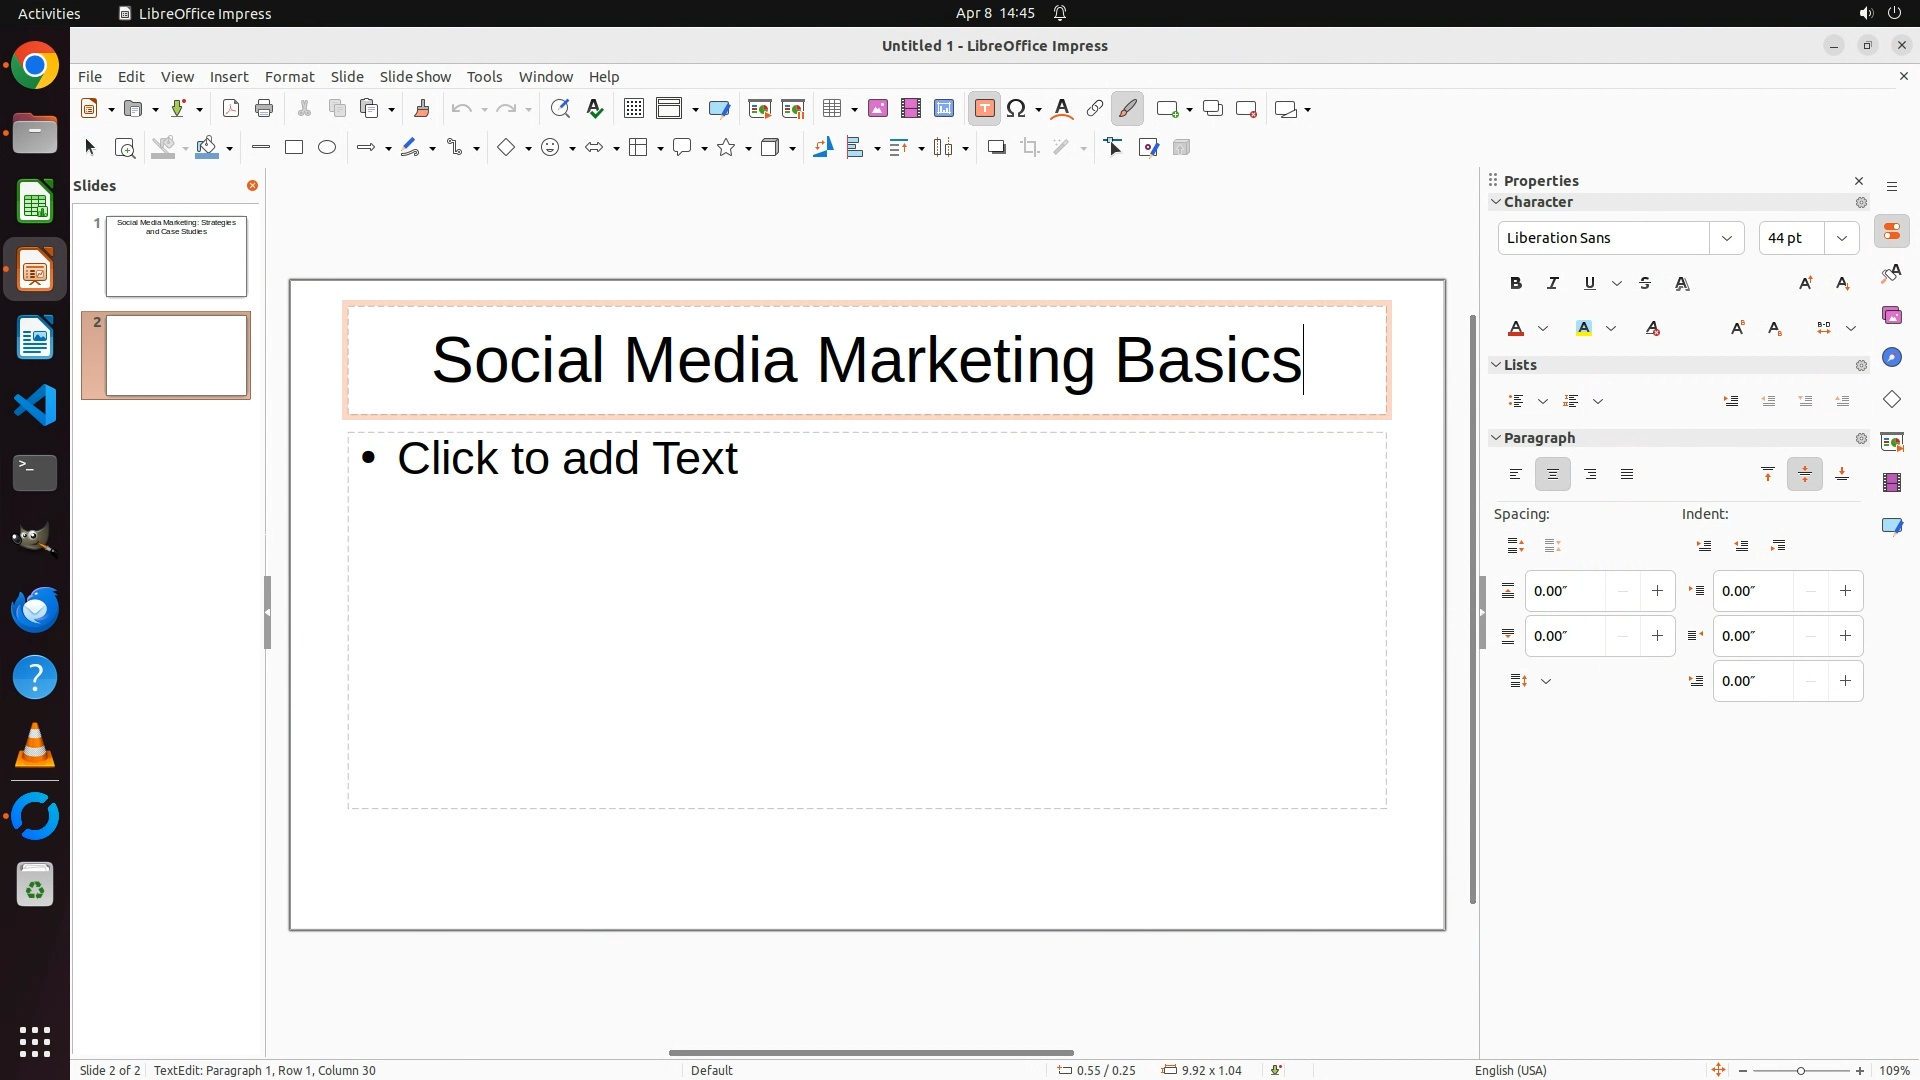The image size is (1920, 1080).
Task: Toggle Bold in the Character panel
Action: coord(1516,284)
